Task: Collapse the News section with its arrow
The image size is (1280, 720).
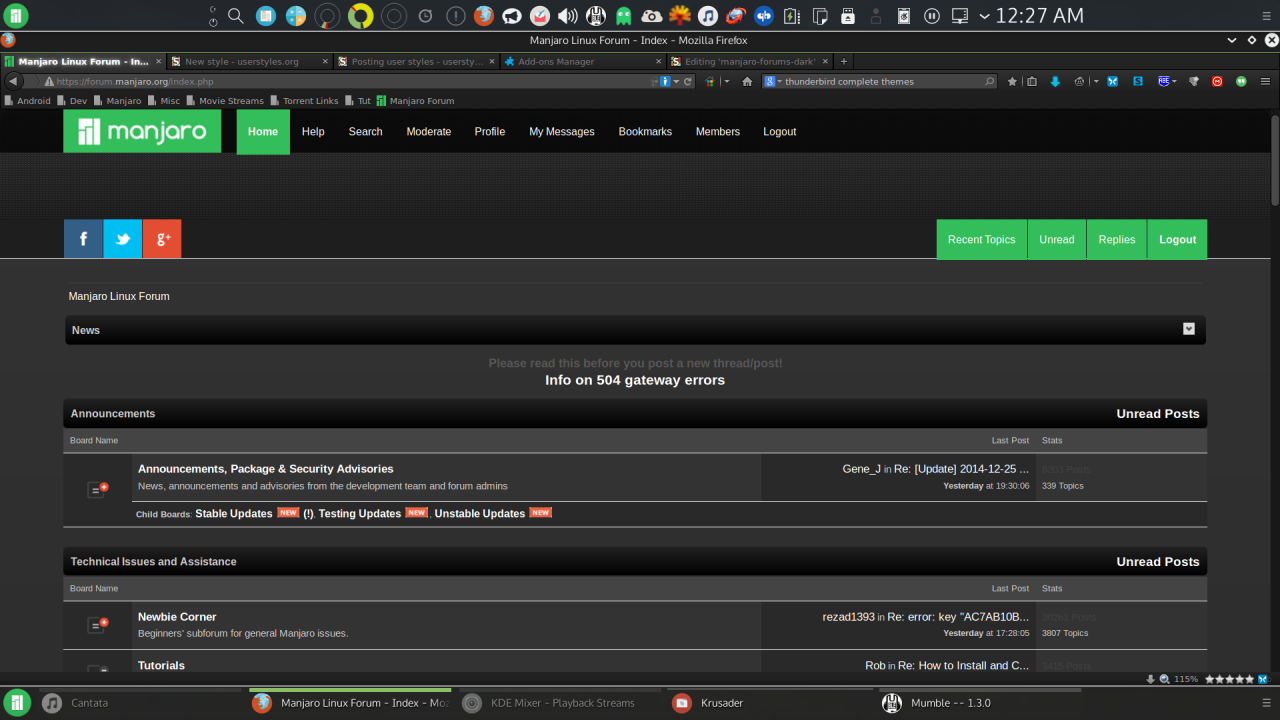Action: point(1188,328)
